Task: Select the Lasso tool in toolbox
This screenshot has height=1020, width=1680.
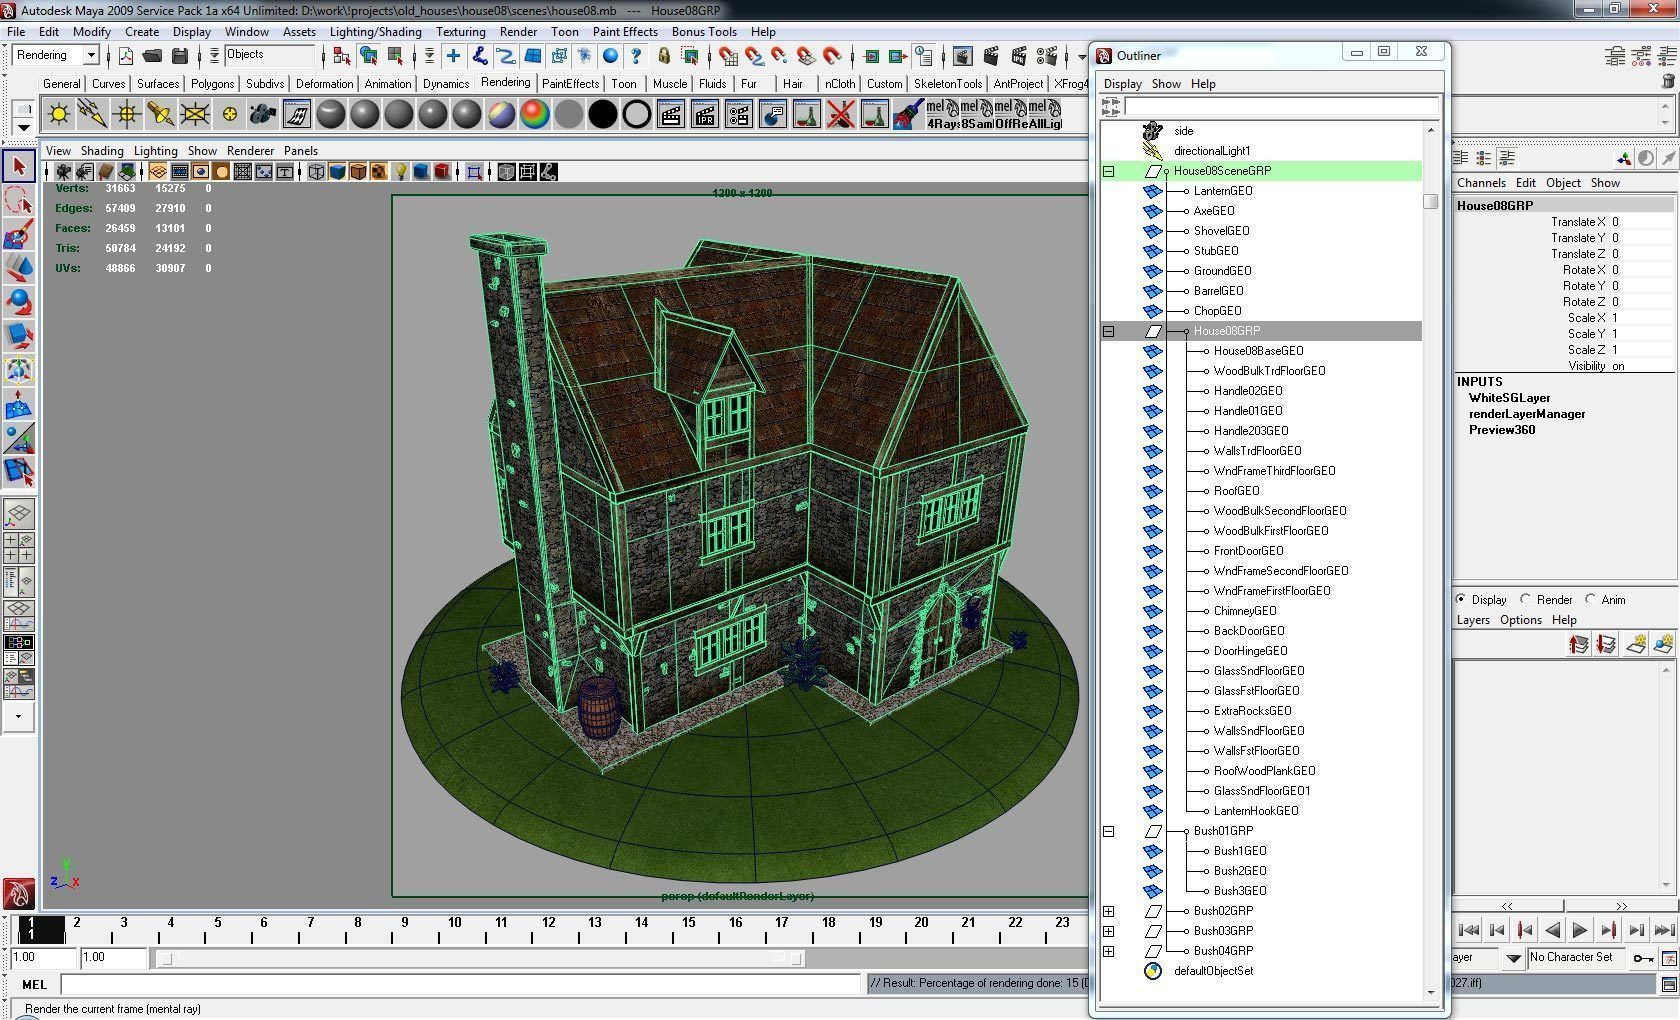Action: click(x=19, y=200)
